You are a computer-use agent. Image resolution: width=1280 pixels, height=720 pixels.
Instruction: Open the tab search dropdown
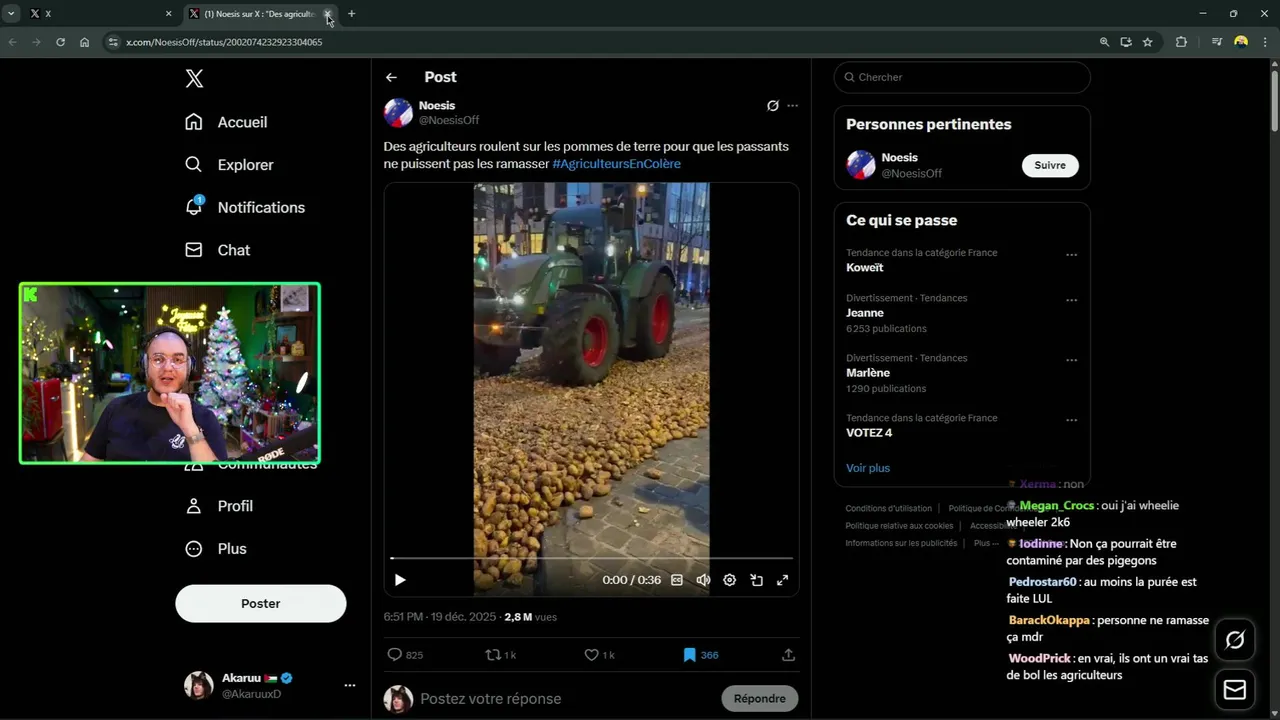pos(11,14)
